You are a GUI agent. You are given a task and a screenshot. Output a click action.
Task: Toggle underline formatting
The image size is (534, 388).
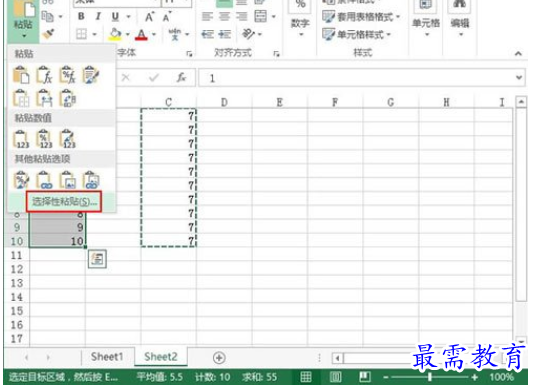coord(115,16)
